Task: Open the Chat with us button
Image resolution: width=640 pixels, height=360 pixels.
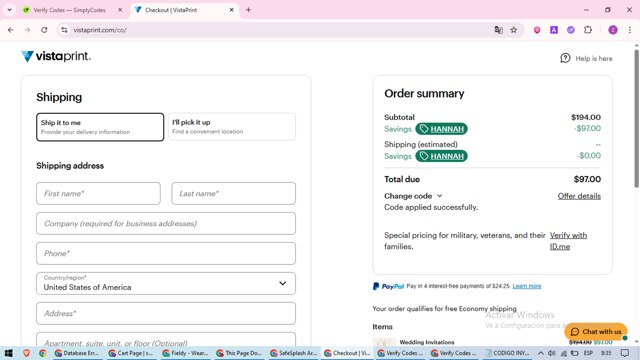Action: tap(596, 331)
